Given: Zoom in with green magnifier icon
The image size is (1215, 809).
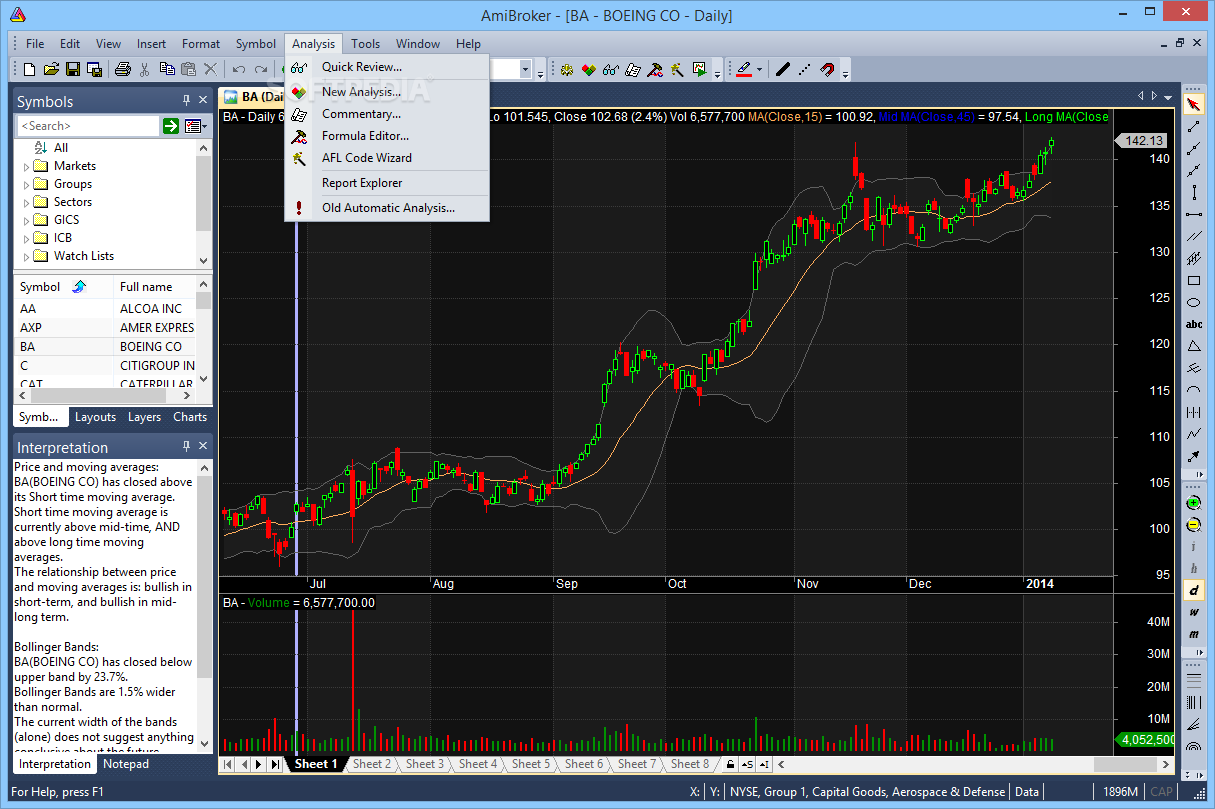Looking at the screenshot, I should click(1193, 502).
